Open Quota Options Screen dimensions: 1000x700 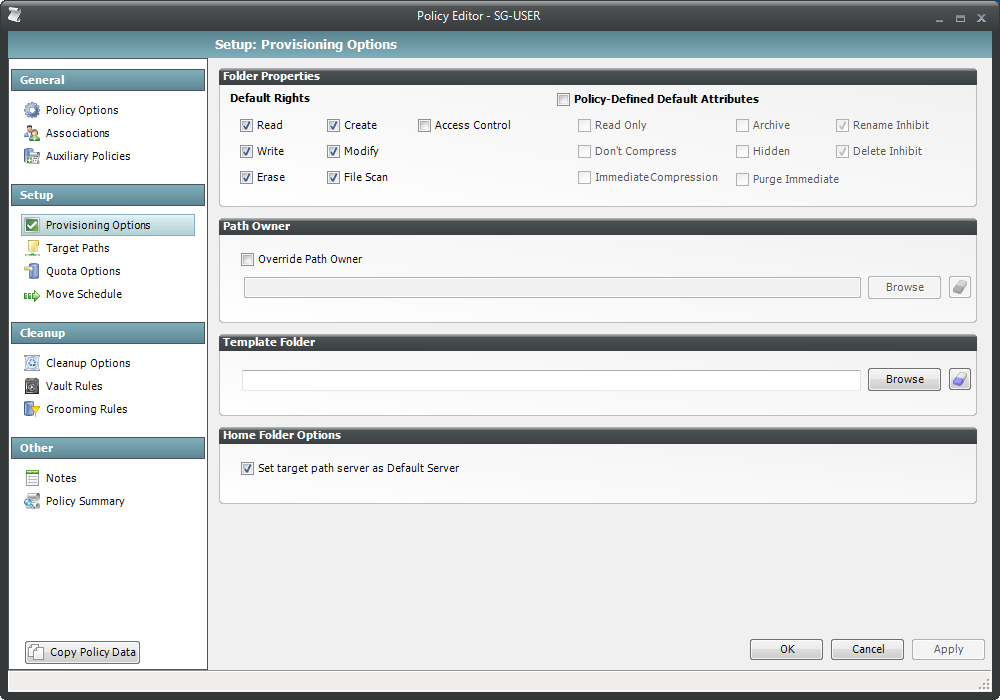pyautogui.click(x=83, y=271)
